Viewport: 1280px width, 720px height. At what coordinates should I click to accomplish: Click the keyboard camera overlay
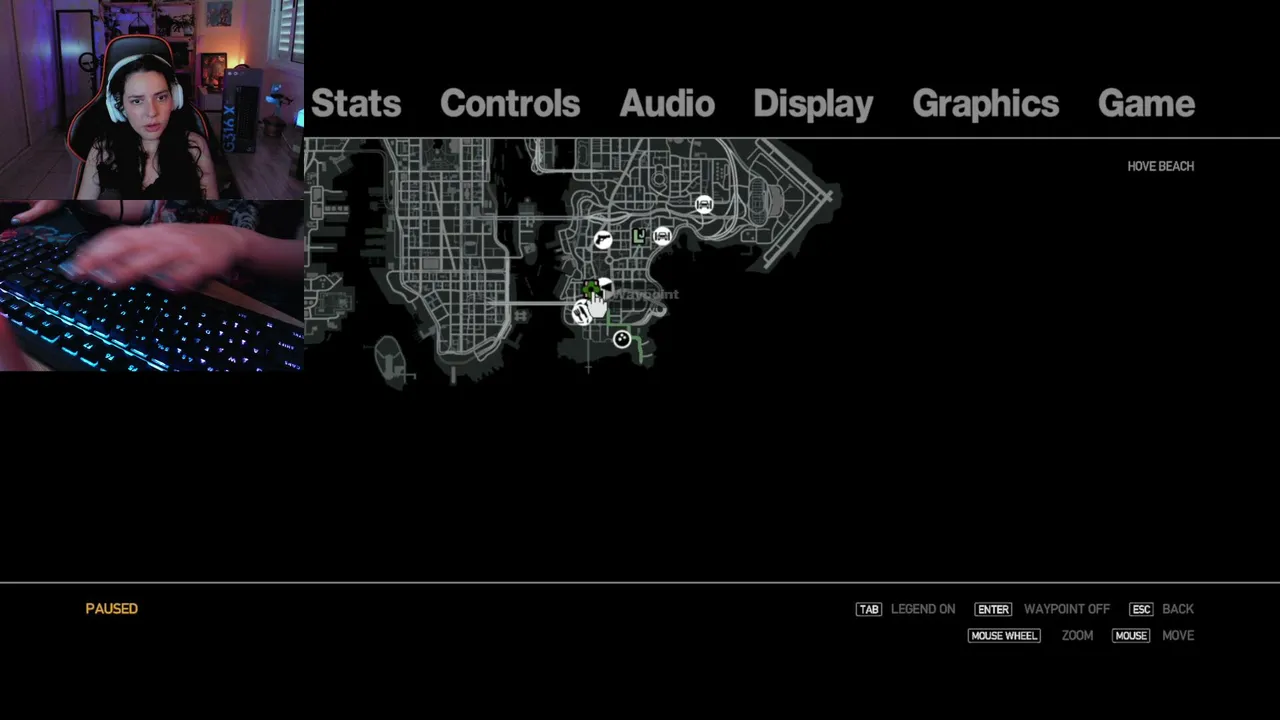[152, 286]
